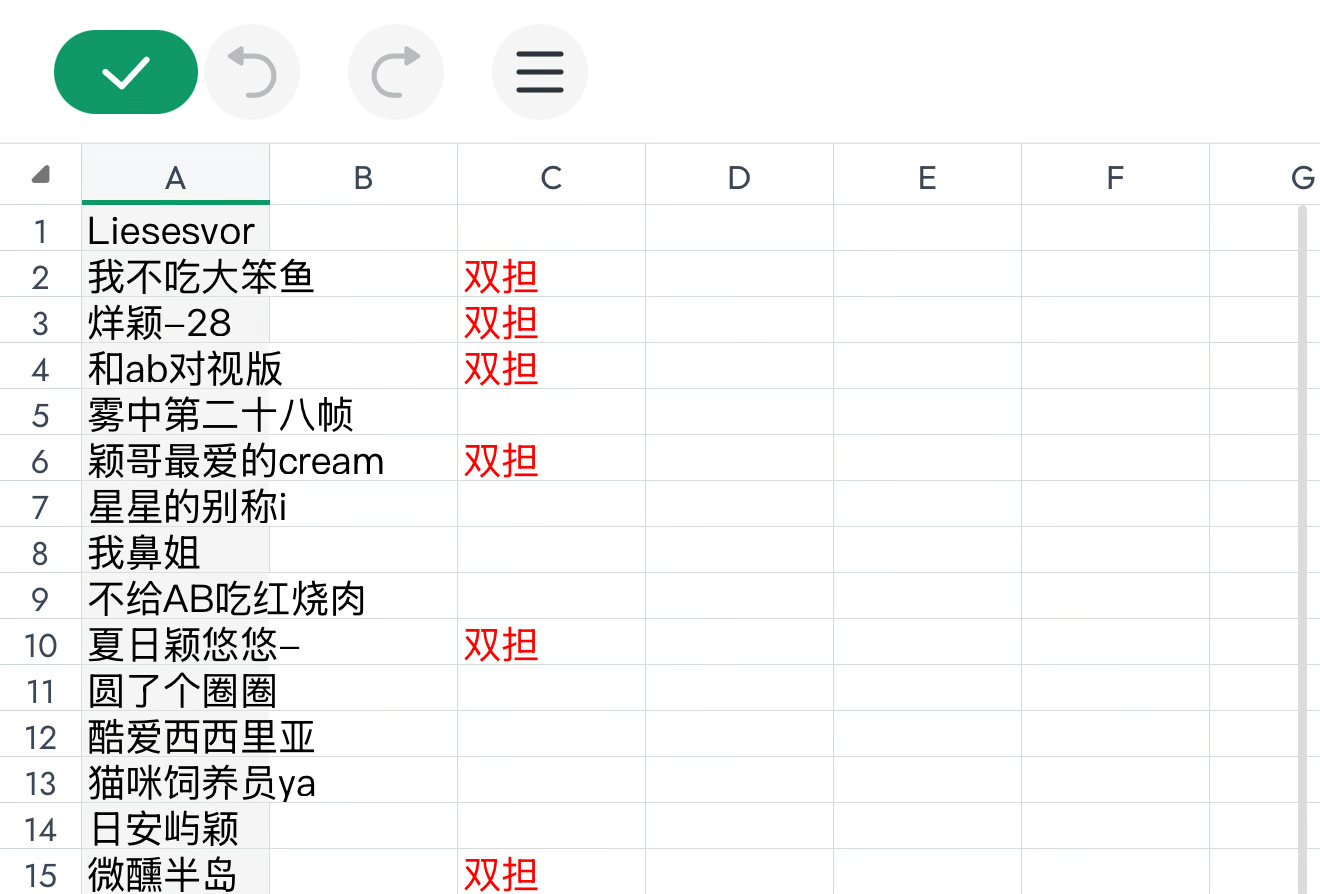The image size is (1320, 894).
Task: Select column F header
Action: pos(1115,176)
